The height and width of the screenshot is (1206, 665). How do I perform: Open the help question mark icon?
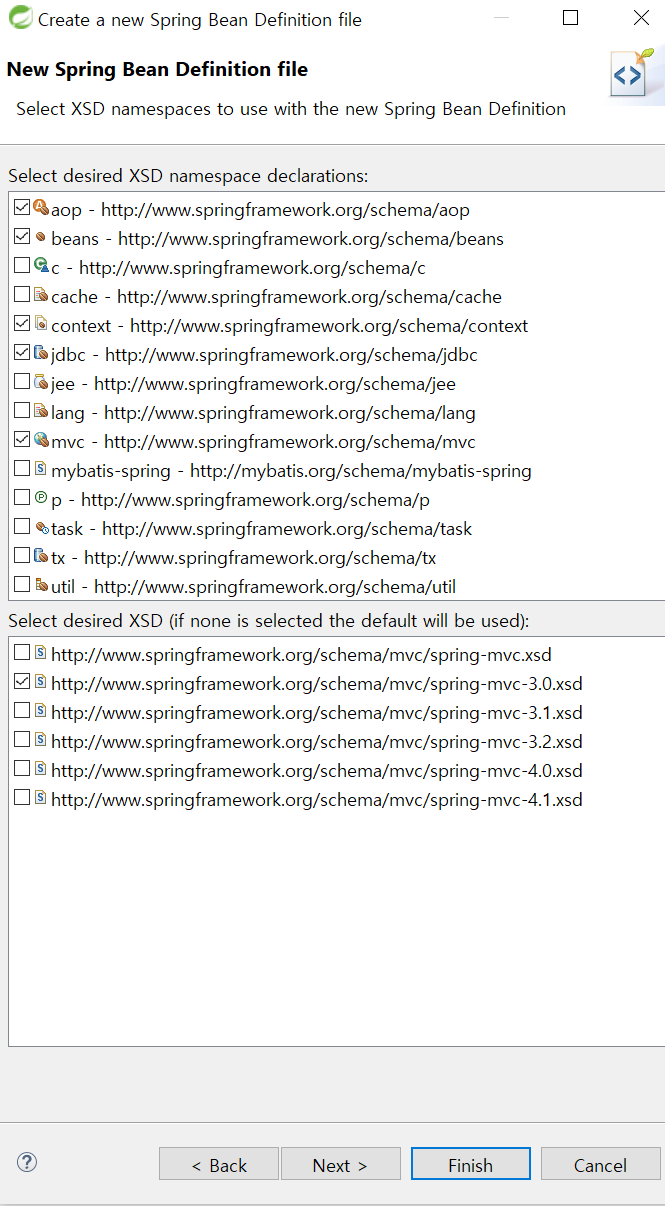(27, 1162)
